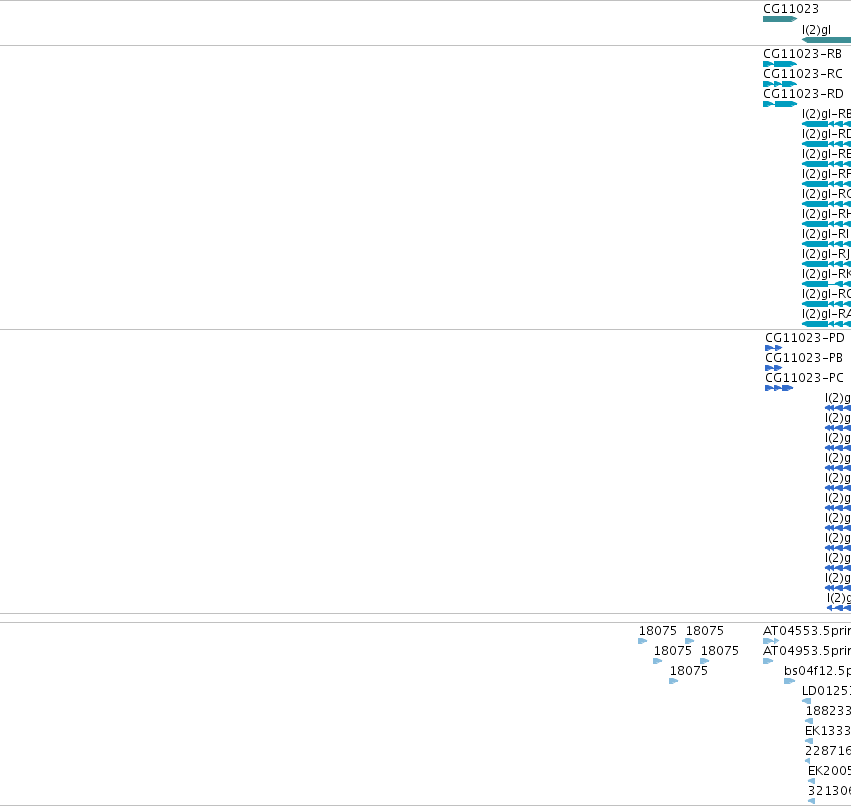This screenshot has width=851, height=806.
Task: Select the bs04f12.5p EST label
Action: click(817, 671)
